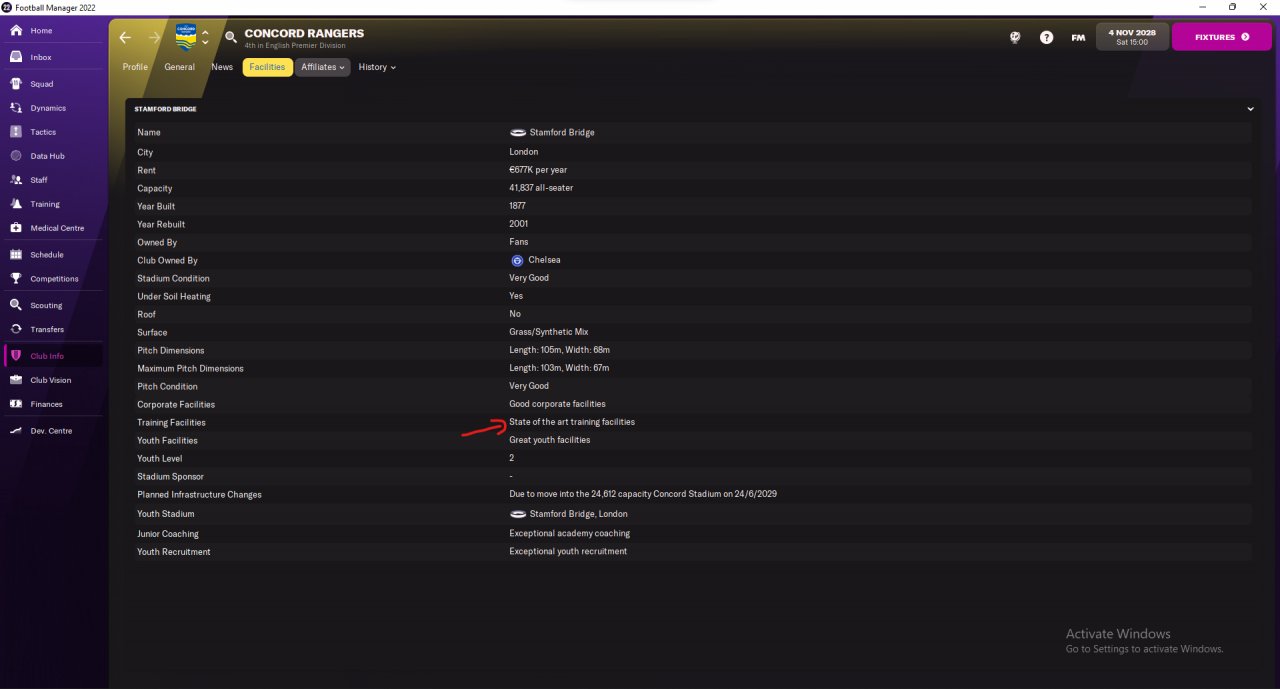Open the Youth Stadium Stamford Bridge, London link
The height and width of the screenshot is (689, 1280).
point(579,514)
